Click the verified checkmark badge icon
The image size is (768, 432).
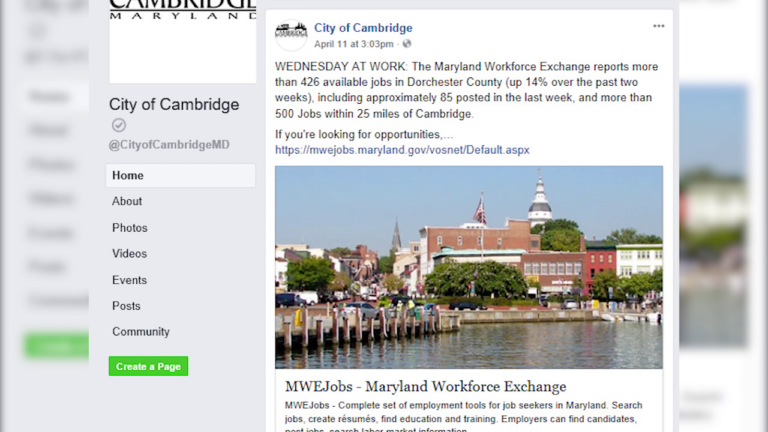[119, 125]
